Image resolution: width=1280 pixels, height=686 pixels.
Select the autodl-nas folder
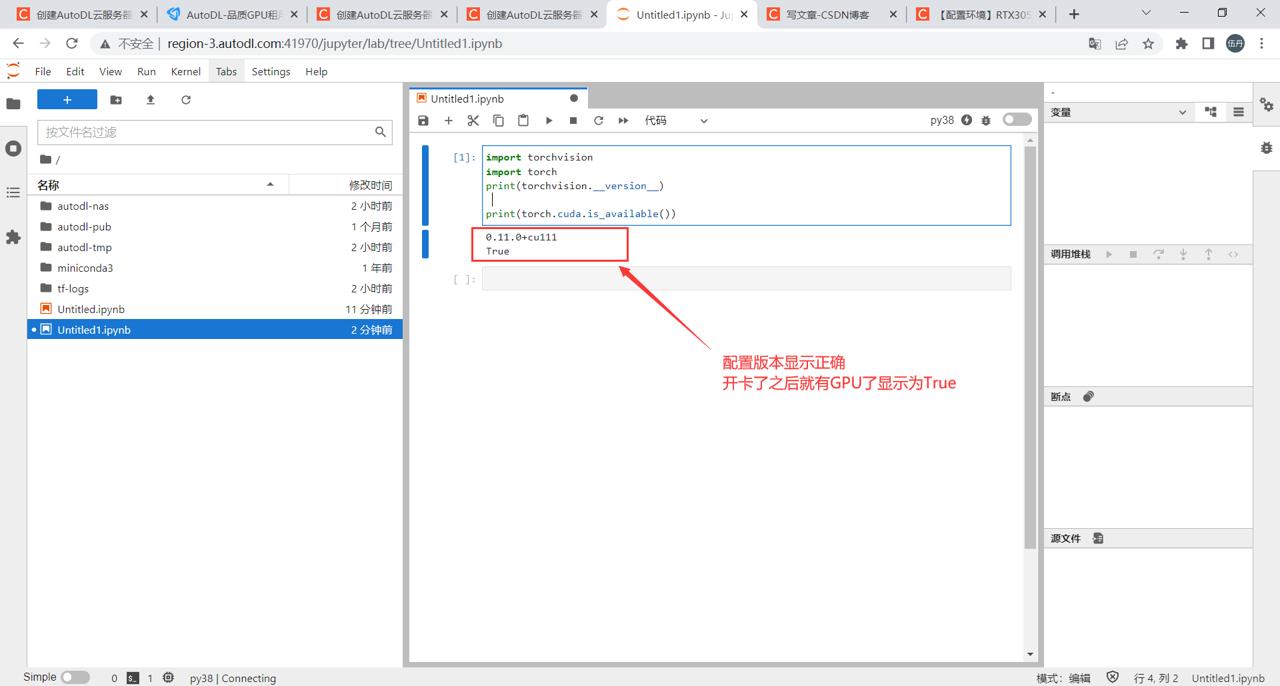coord(215,206)
